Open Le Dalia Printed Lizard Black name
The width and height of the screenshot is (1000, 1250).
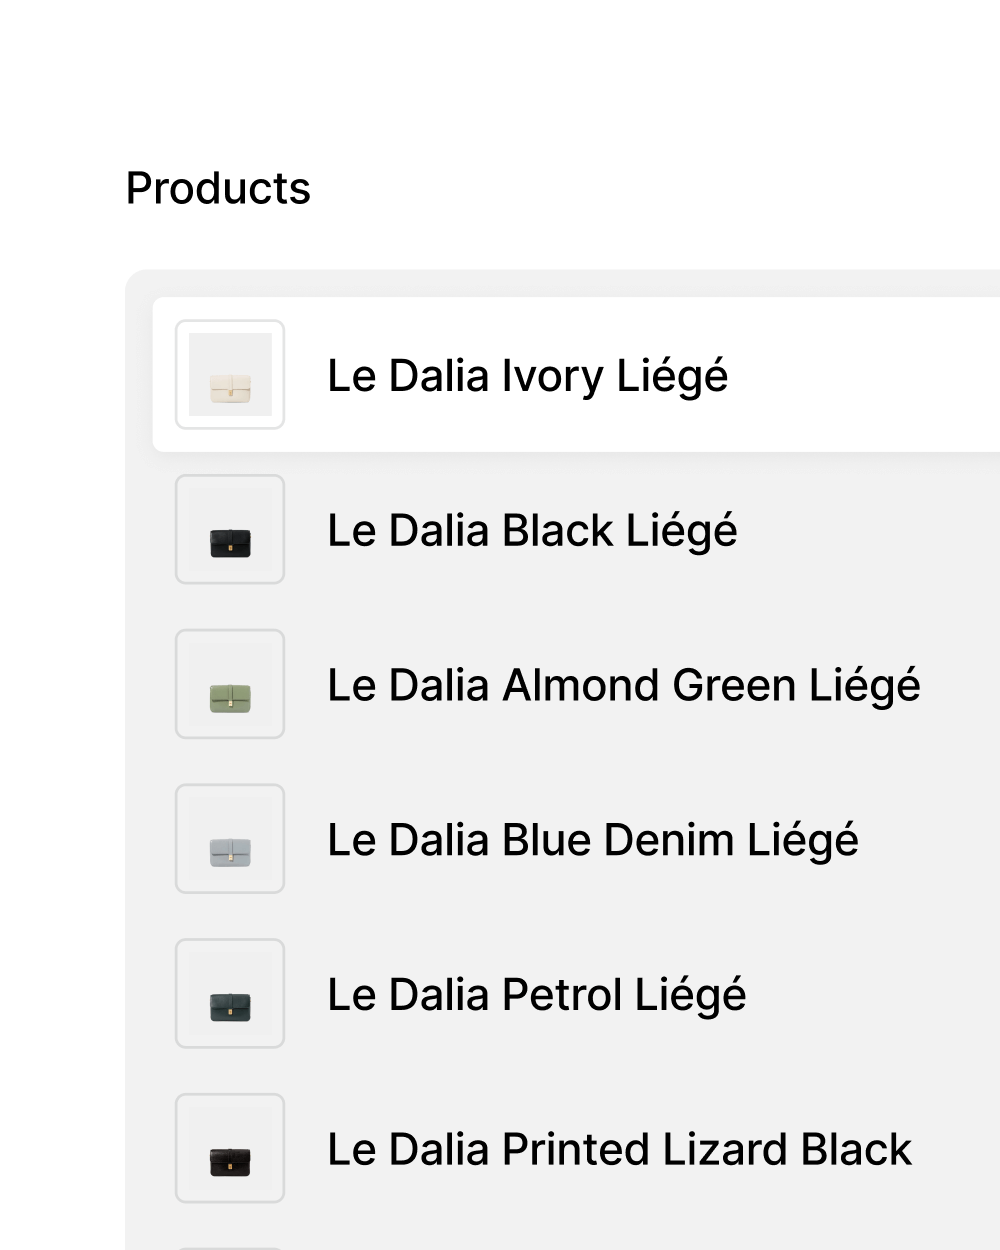click(x=619, y=1150)
